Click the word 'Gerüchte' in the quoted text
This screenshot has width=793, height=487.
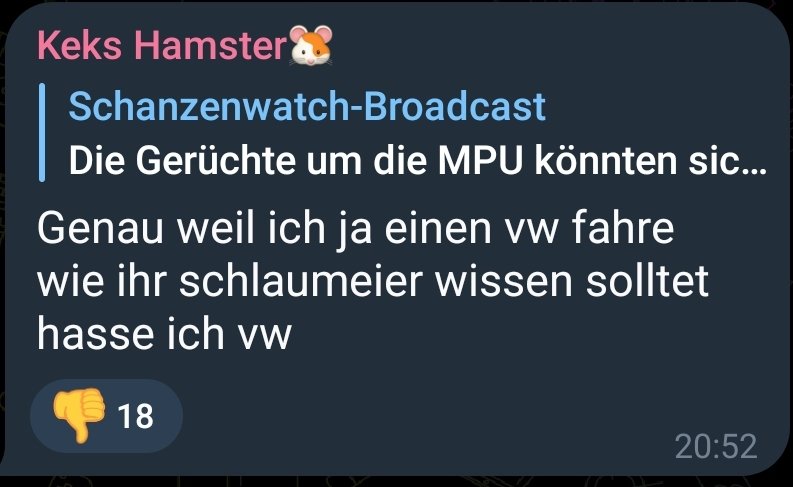(215, 161)
